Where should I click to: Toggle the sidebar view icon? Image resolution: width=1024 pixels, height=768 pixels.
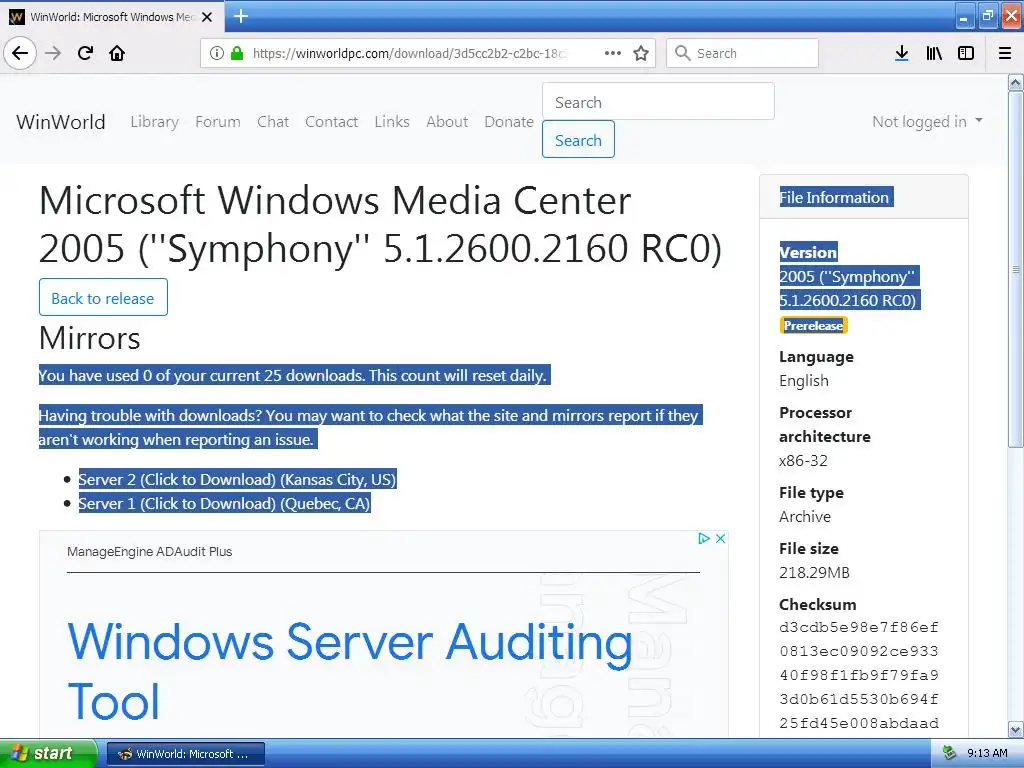966,53
